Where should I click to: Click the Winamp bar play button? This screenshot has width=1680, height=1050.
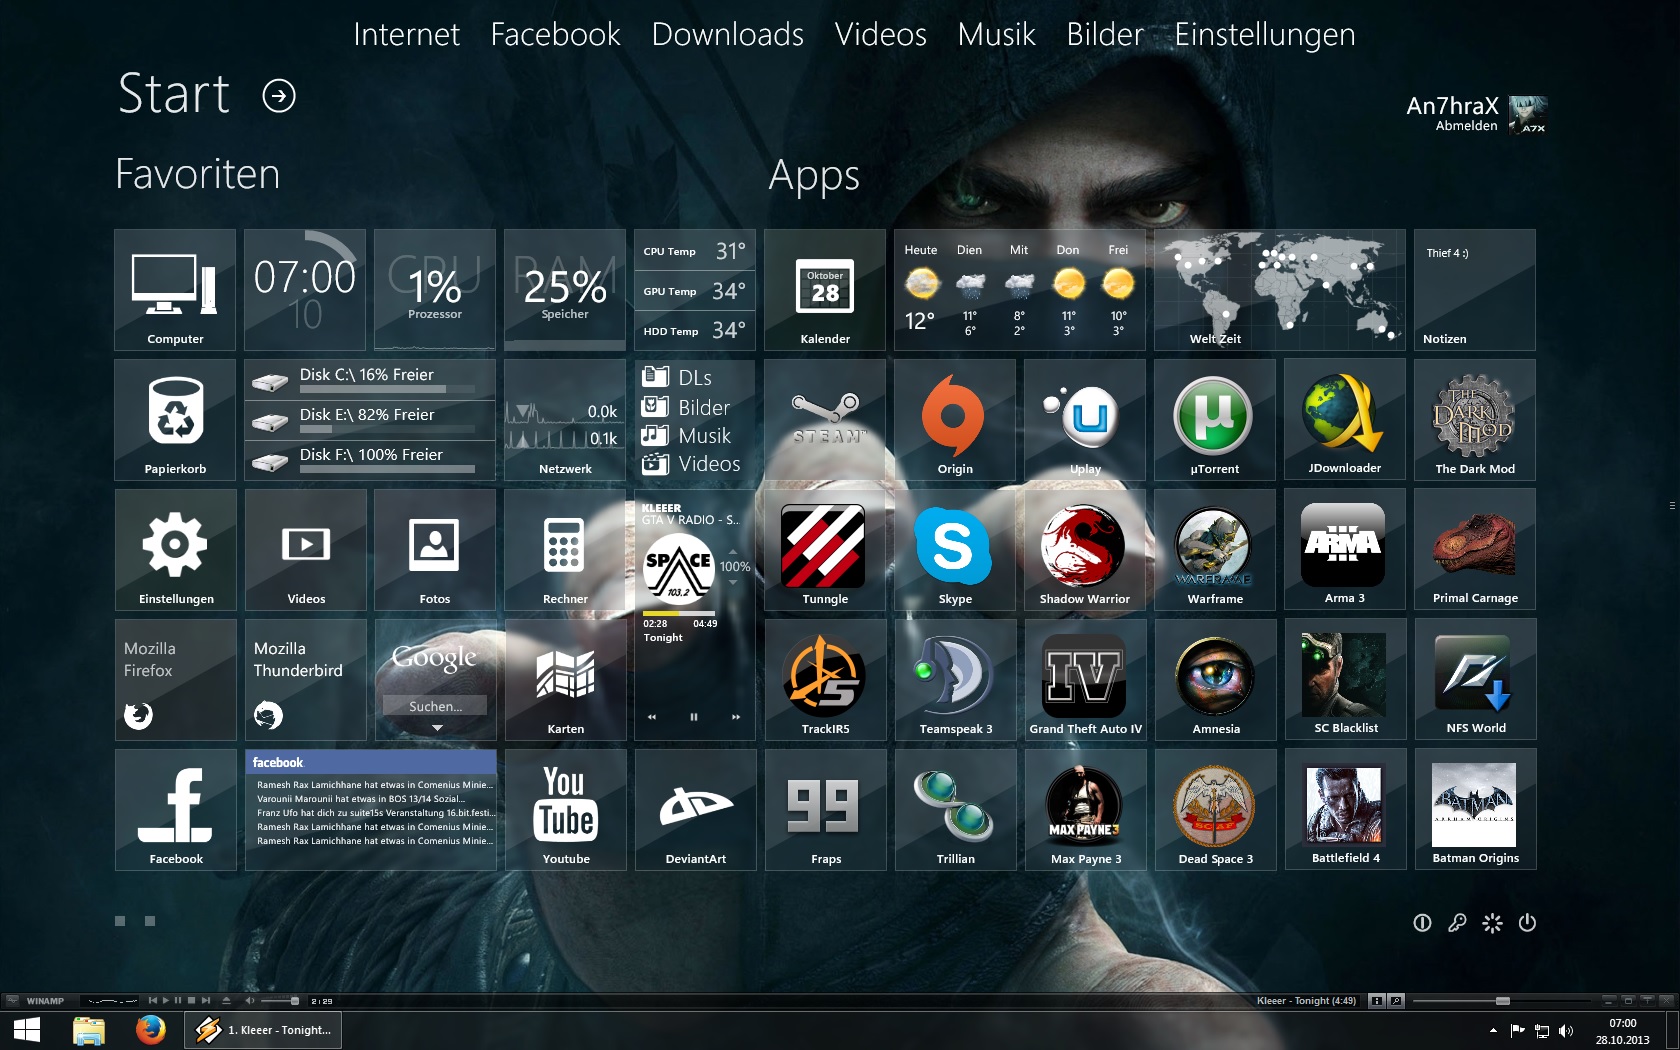click(166, 1000)
